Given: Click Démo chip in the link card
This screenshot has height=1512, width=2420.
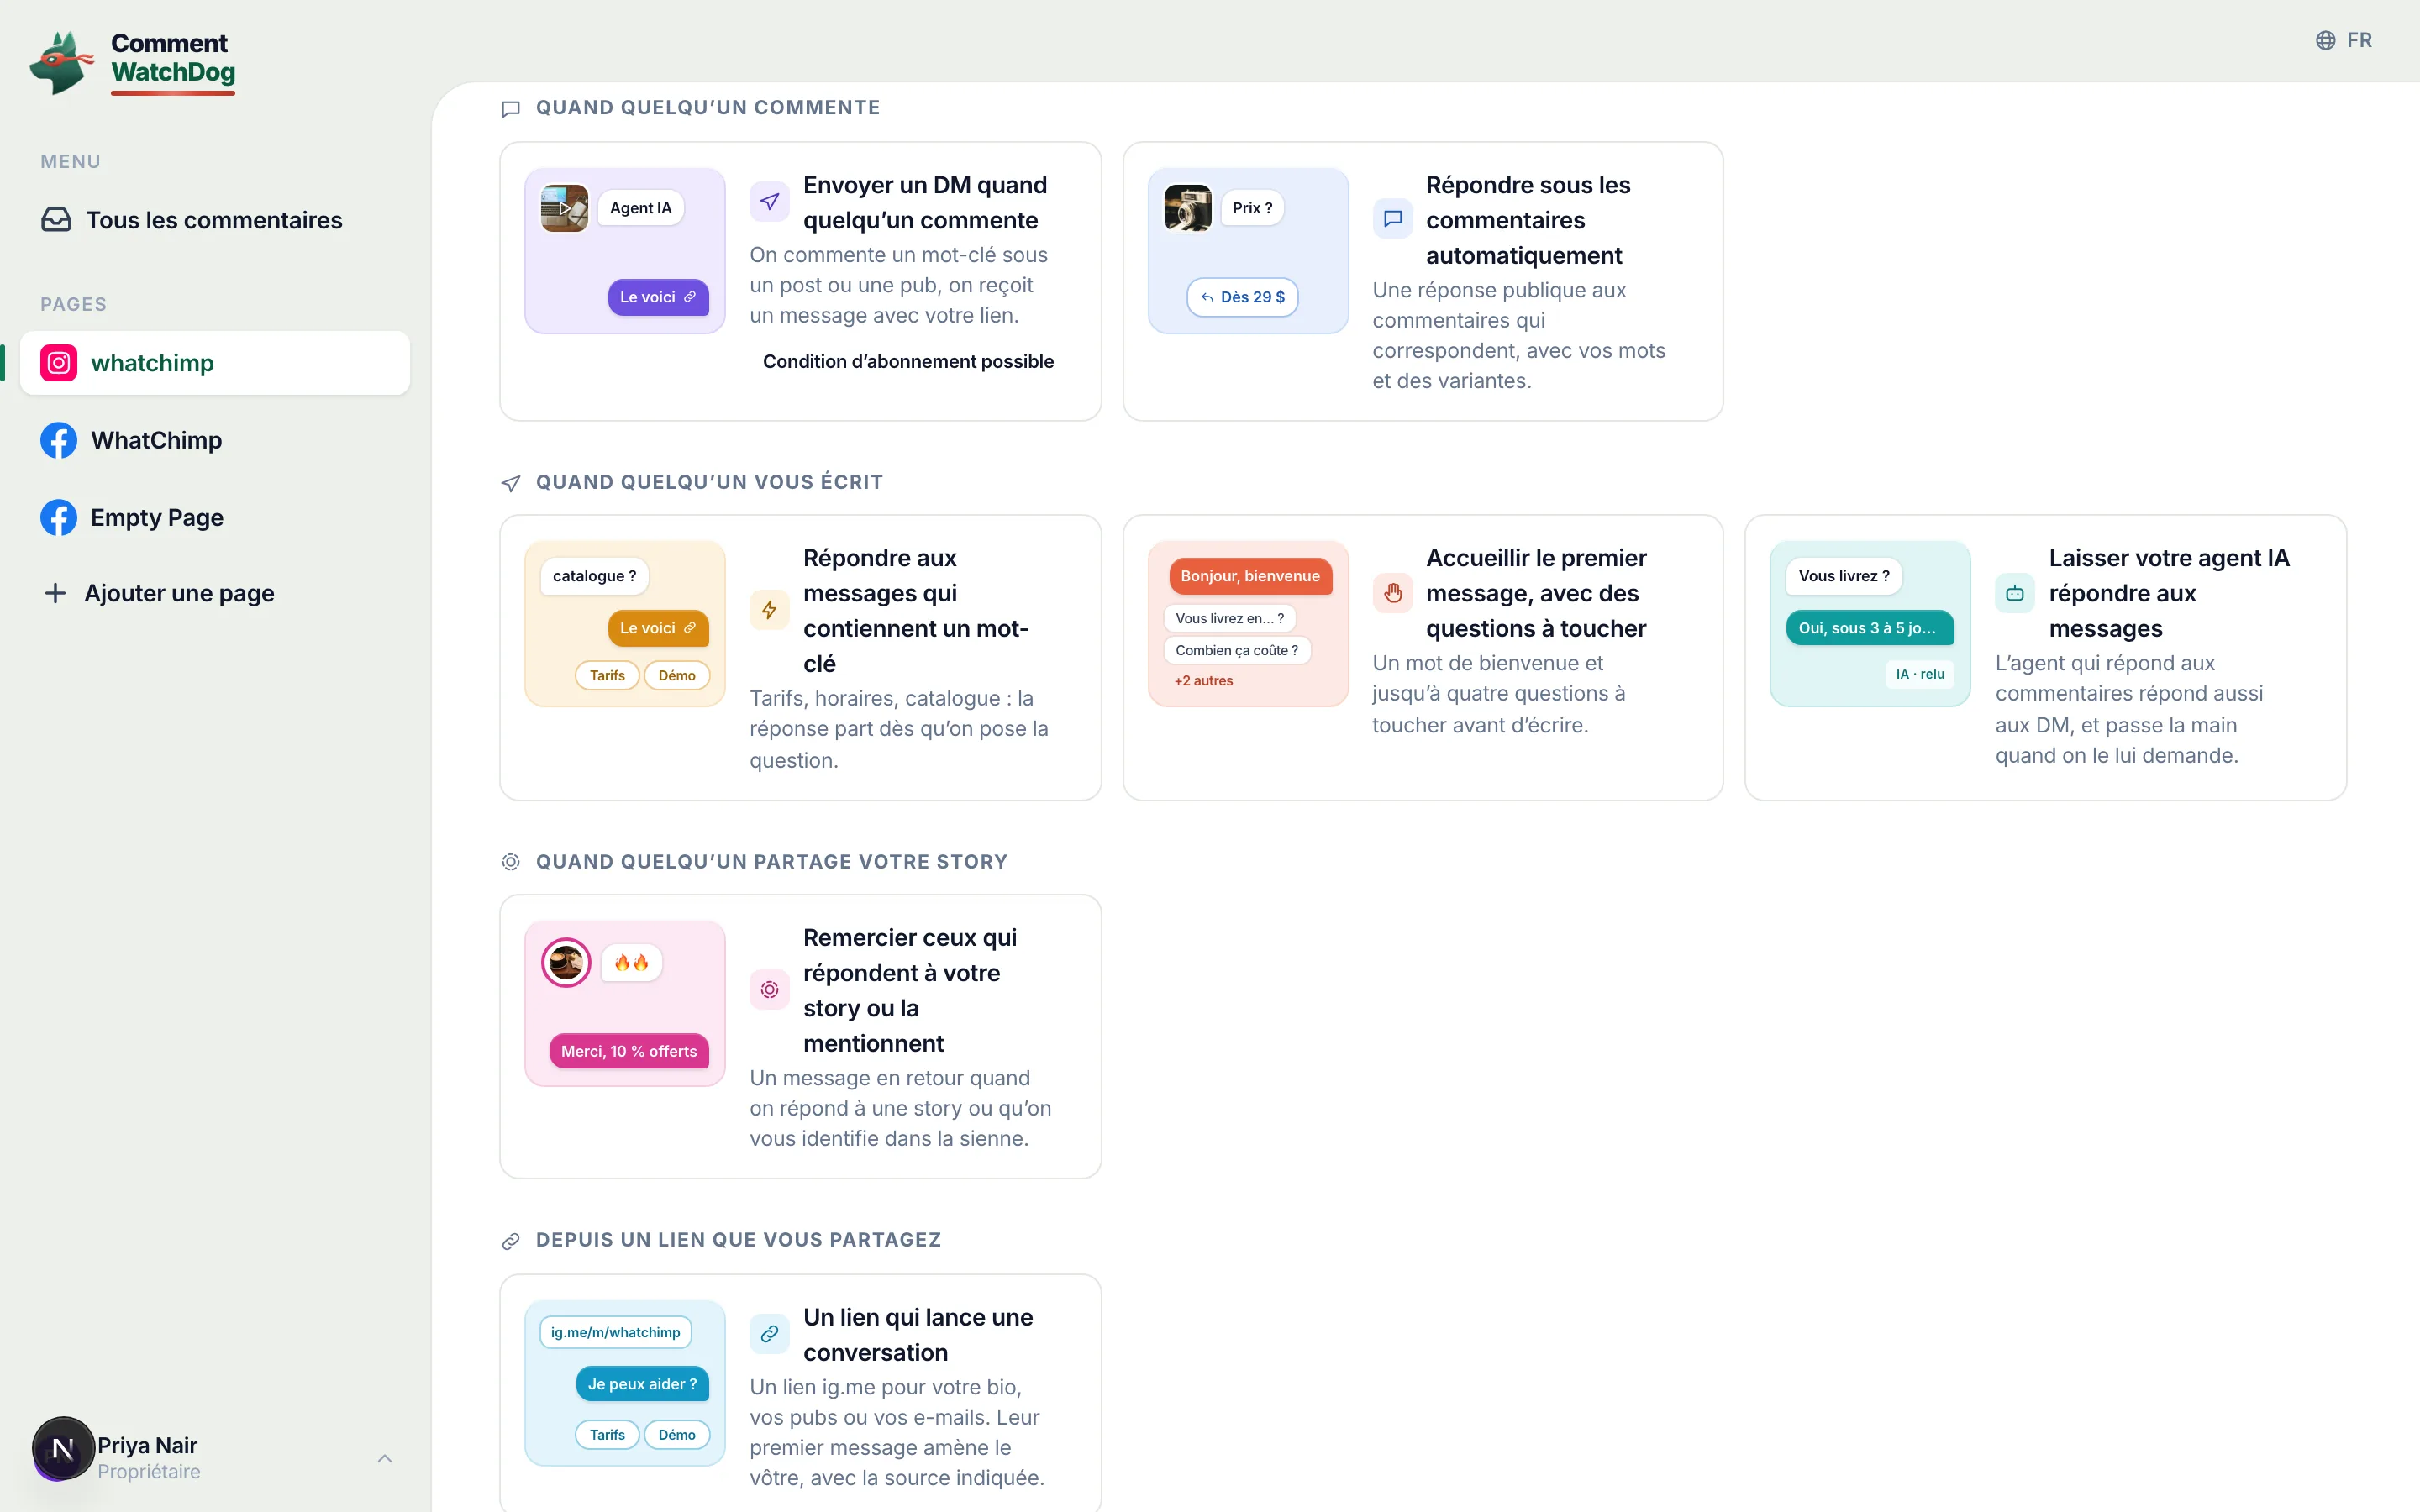Looking at the screenshot, I should 677,1434.
